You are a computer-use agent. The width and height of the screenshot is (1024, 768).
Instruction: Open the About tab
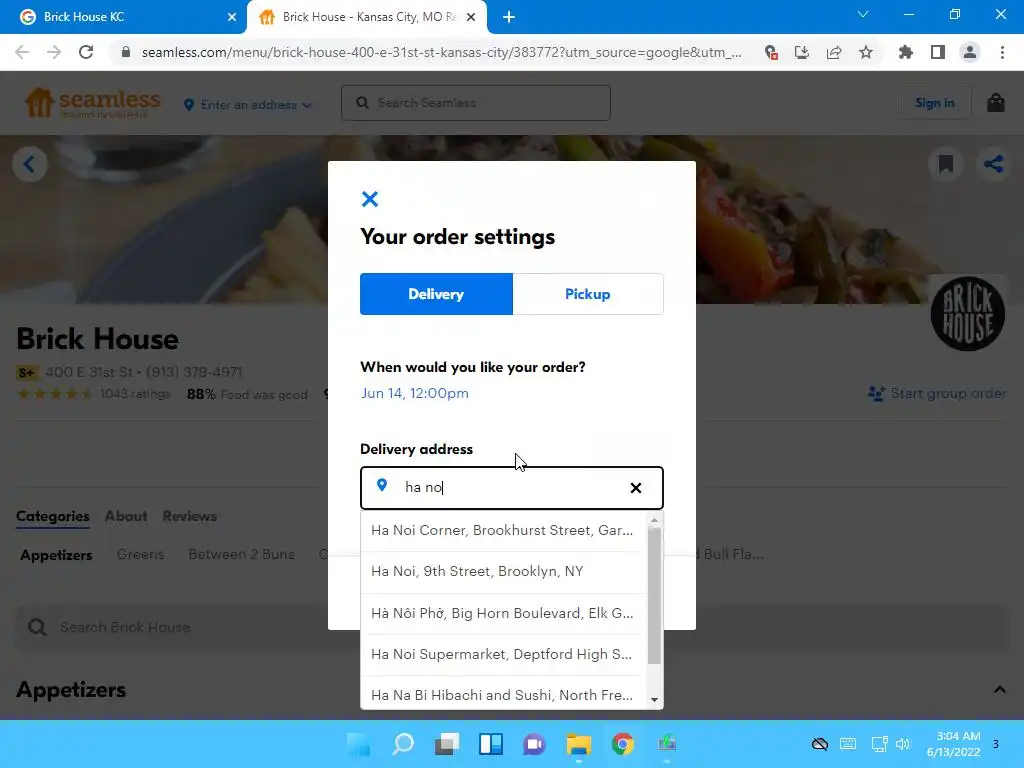tap(126, 516)
